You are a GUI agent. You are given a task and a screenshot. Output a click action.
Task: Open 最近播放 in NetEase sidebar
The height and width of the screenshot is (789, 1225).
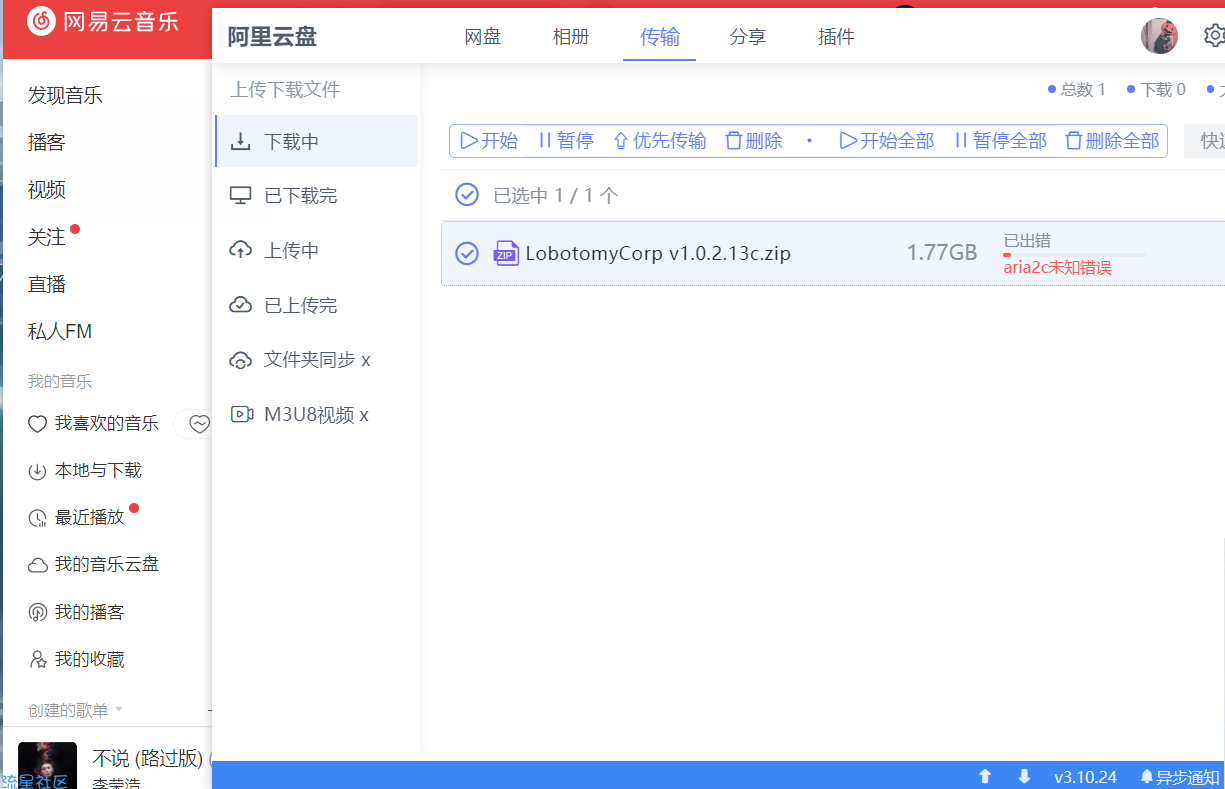pos(77,517)
